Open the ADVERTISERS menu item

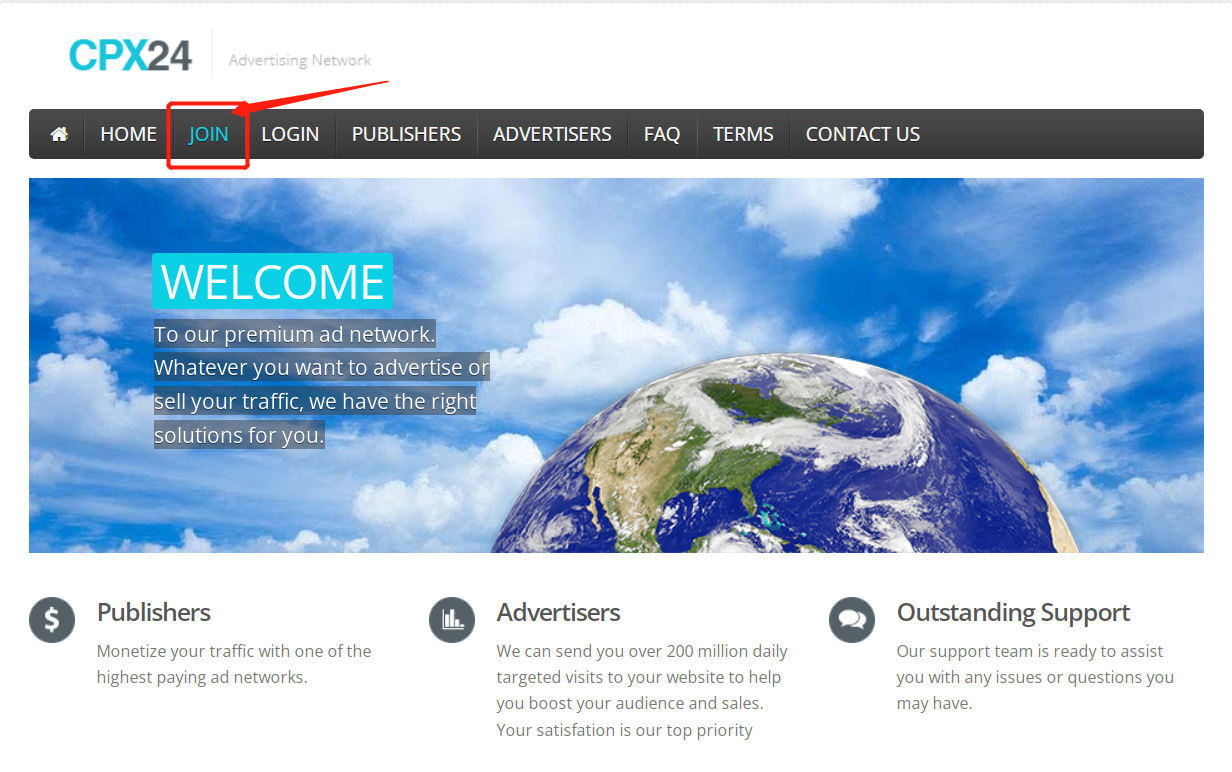click(x=552, y=134)
